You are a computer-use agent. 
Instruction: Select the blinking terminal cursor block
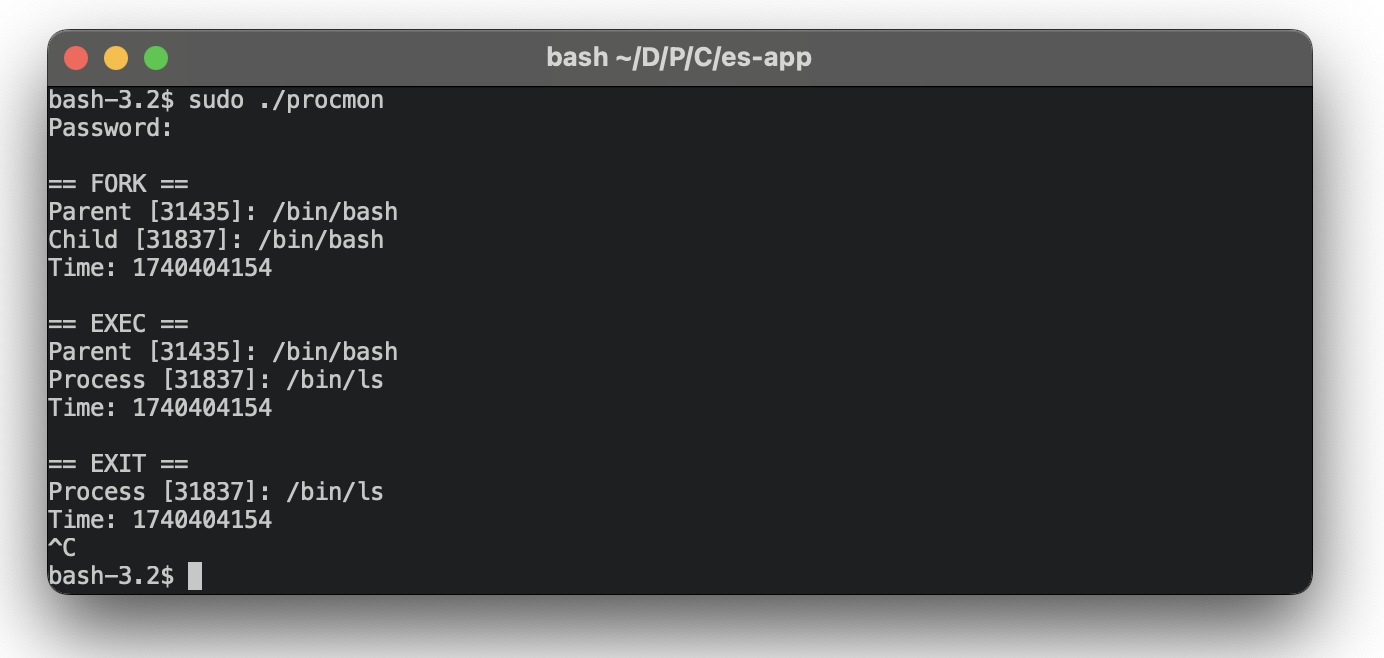click(x=194, y=576)
